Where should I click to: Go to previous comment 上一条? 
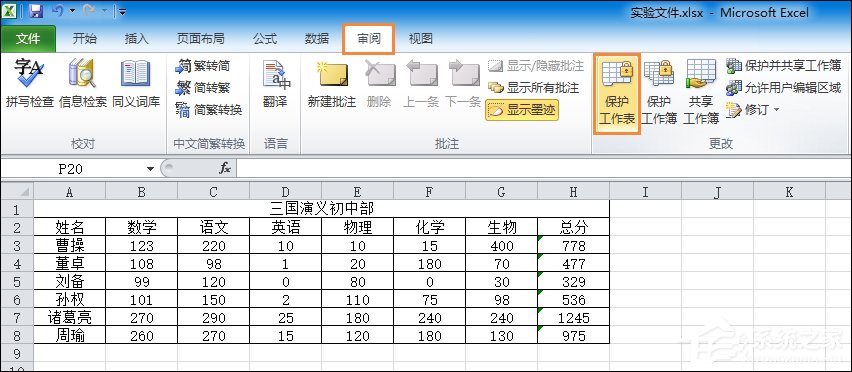[421, 84]
